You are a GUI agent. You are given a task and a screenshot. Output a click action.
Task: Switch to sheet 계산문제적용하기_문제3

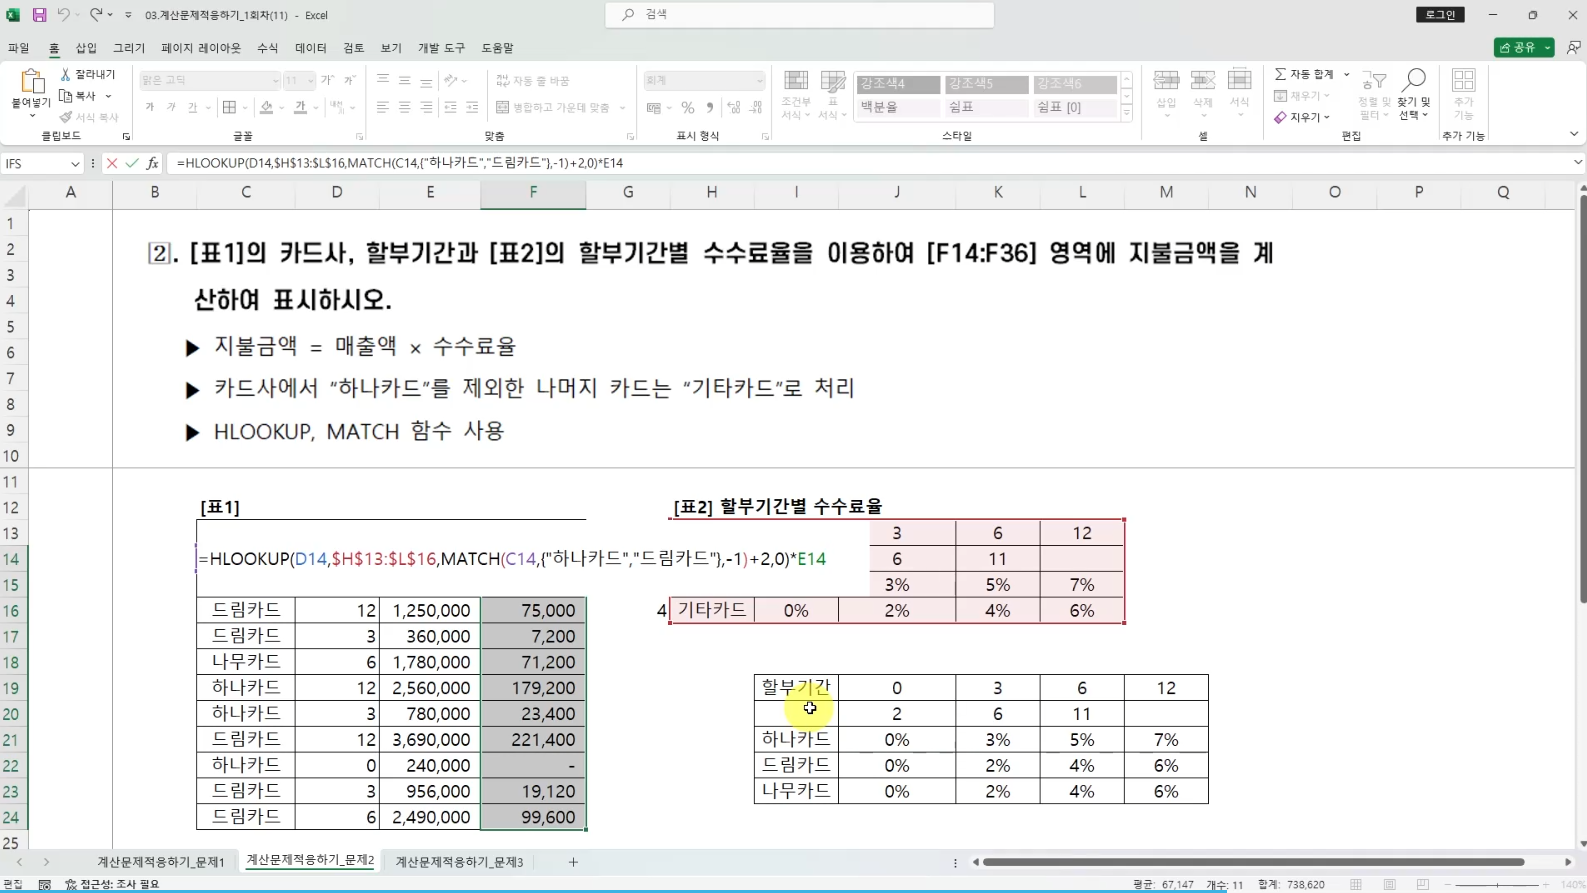click(459, 862)
